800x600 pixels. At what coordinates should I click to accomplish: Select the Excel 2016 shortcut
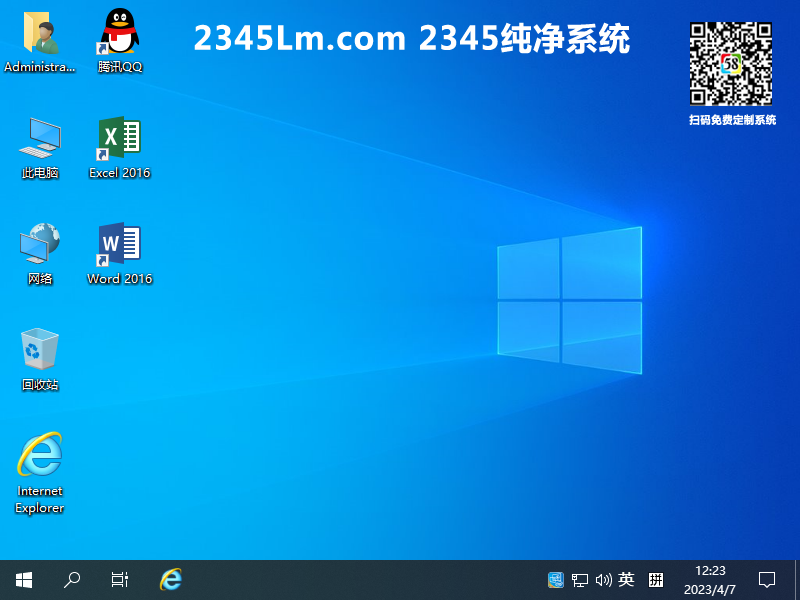[119, 148]
